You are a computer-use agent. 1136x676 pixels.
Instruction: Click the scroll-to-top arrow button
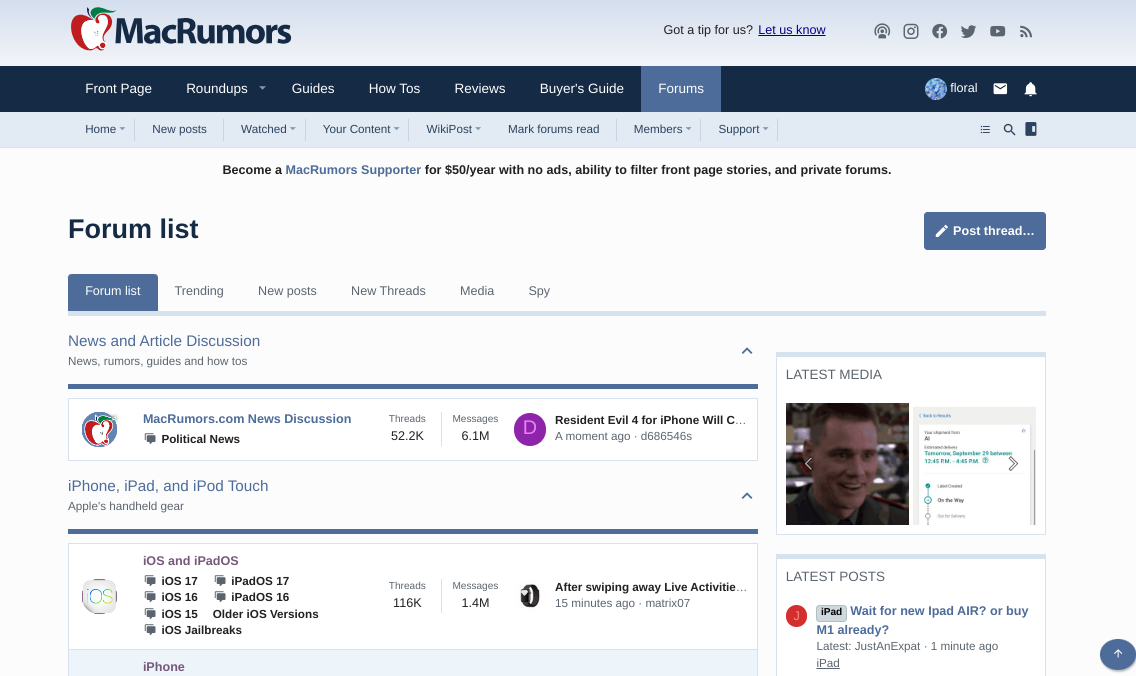pyautogui.click(x=1117, y=654)
